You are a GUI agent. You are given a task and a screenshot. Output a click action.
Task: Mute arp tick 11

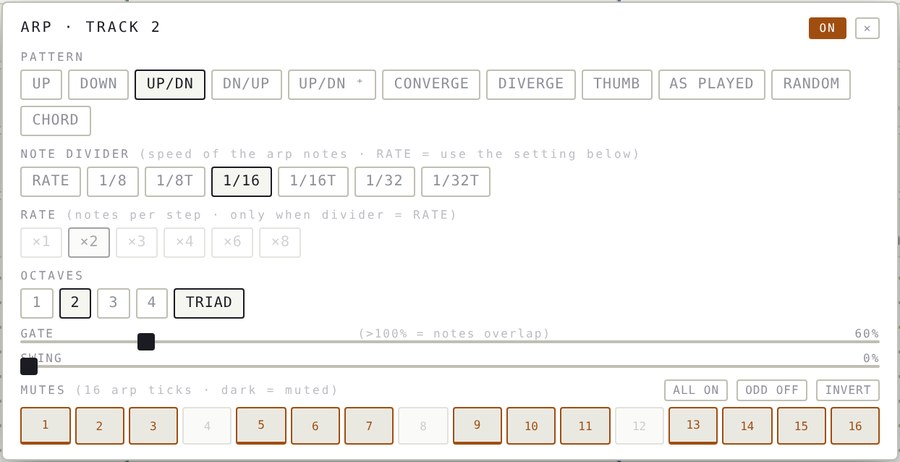click(585, 426)
